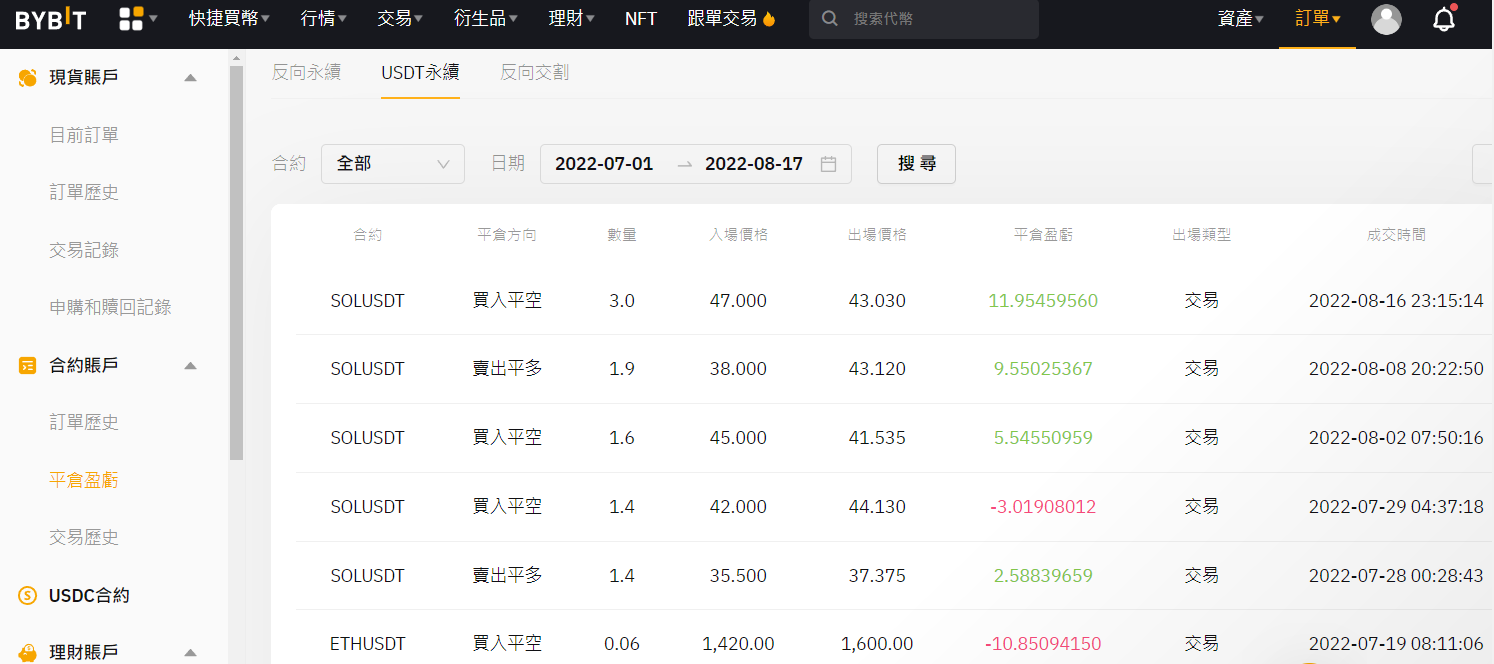Open the apps grid menu icon

click(130, 18)
